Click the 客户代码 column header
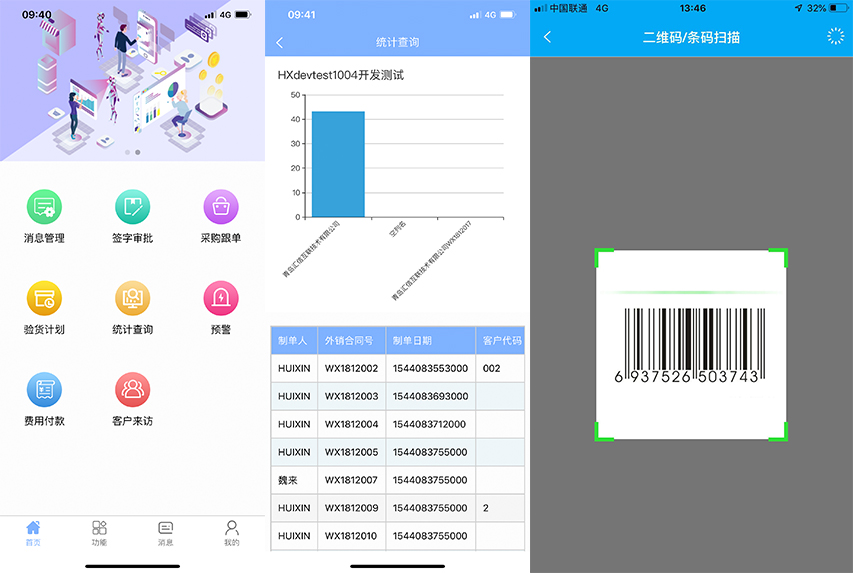Viewport: 853px width, 573px height. click(x=500, y=341)
